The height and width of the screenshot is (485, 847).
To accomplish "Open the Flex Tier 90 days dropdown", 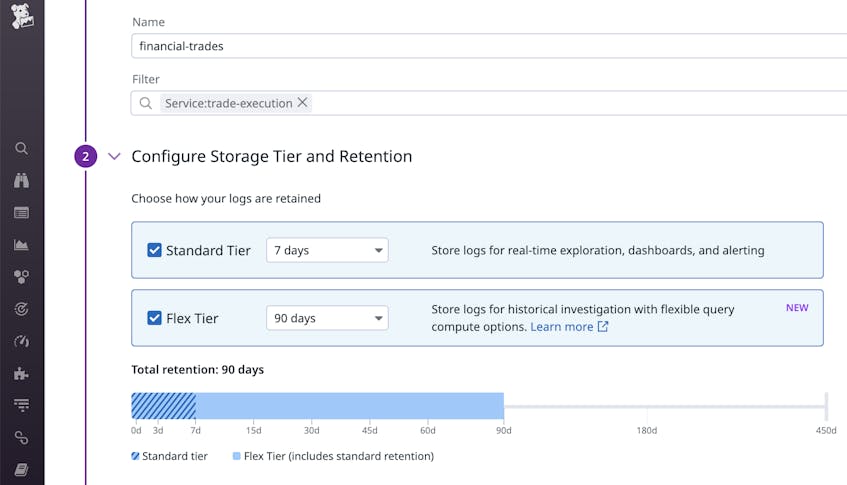I will (x=327, y=318).
